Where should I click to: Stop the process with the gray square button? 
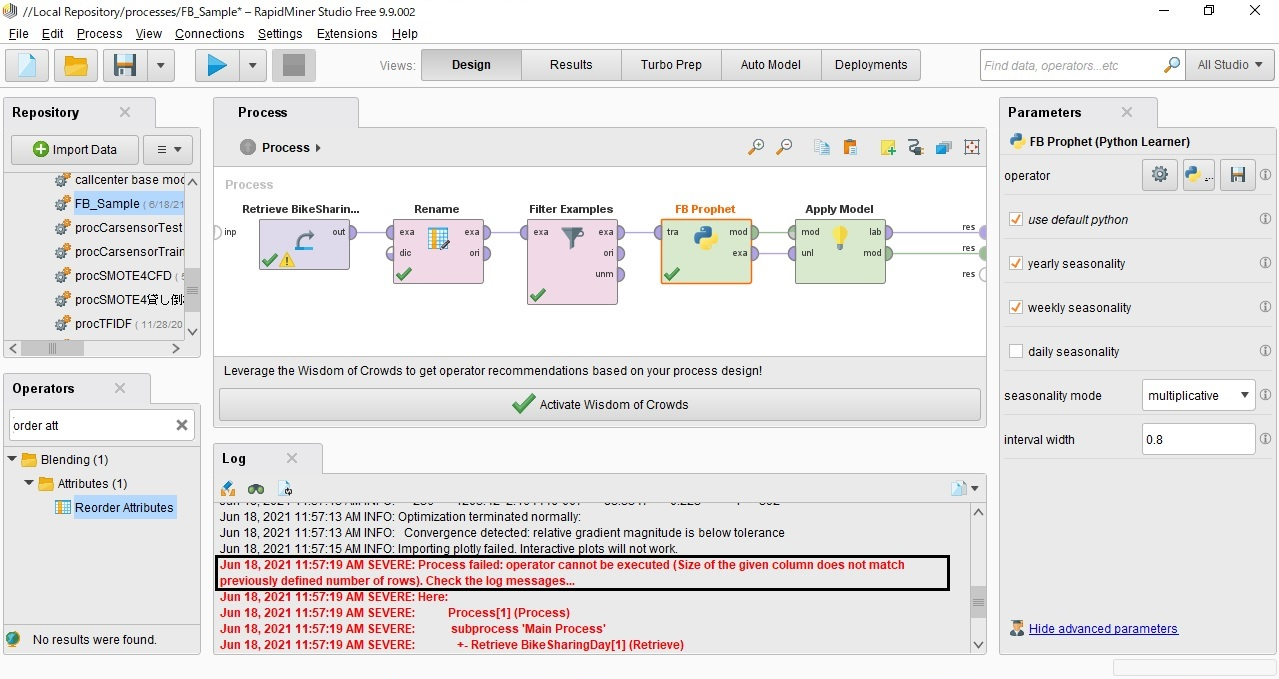click(x=294, y=66)
